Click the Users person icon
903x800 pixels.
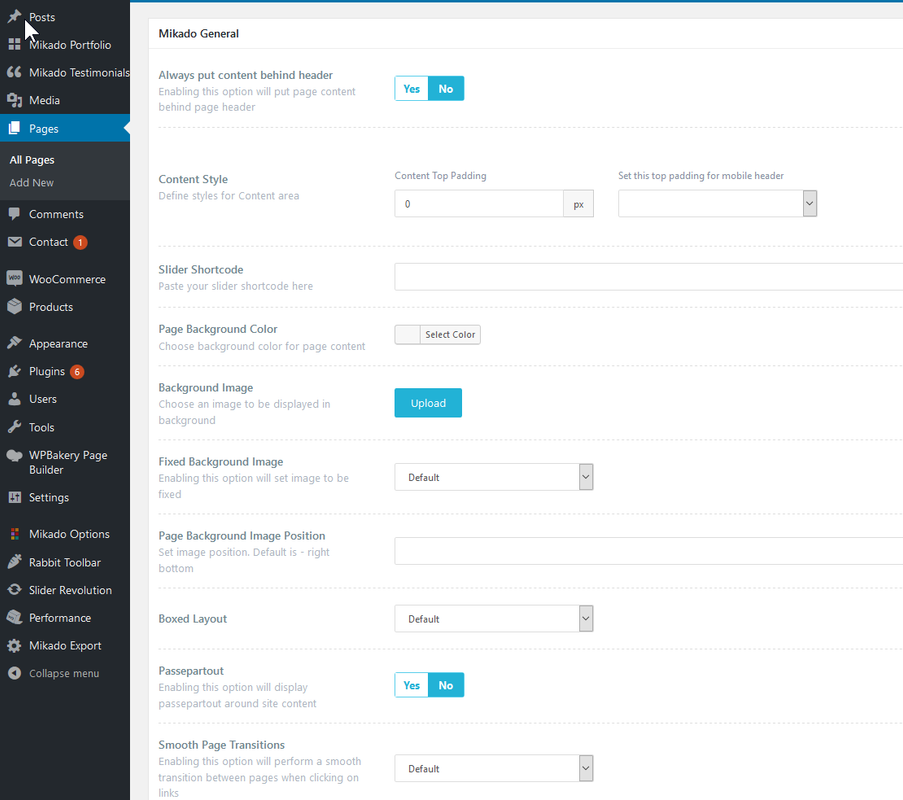point(14,399)
